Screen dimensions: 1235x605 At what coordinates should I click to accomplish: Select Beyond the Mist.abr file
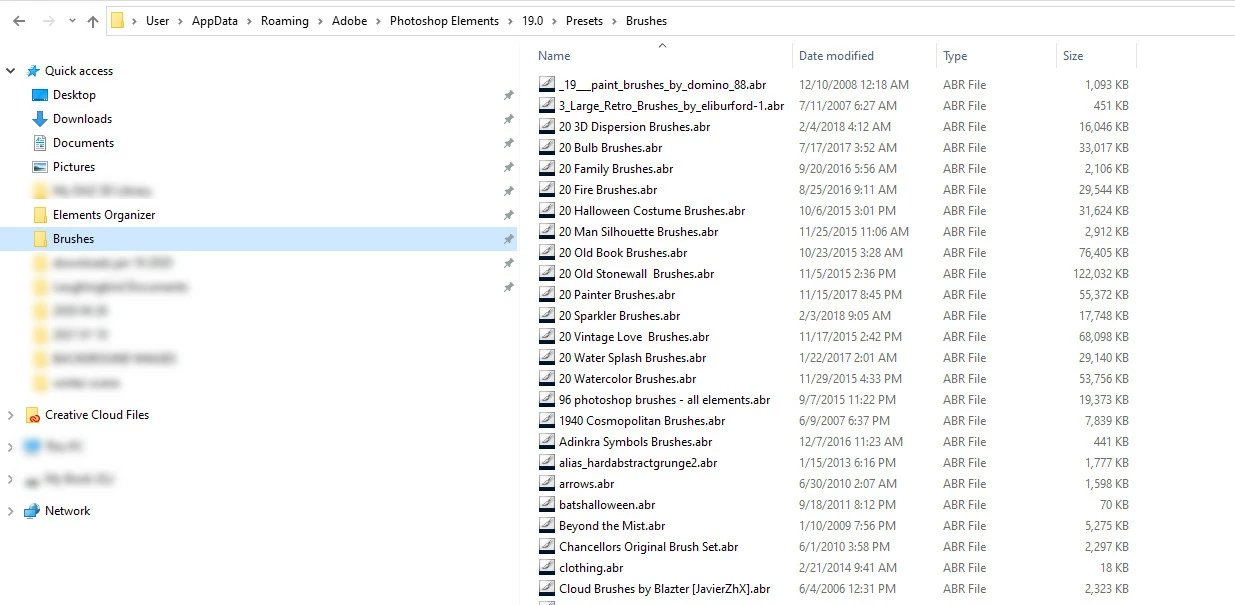(x=612, y=526)
